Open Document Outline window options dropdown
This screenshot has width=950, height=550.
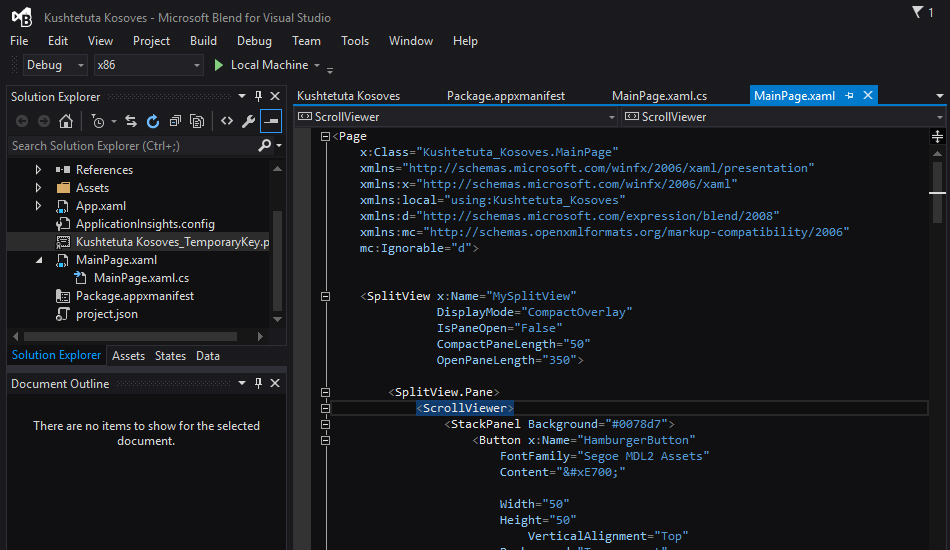(242, 383)
